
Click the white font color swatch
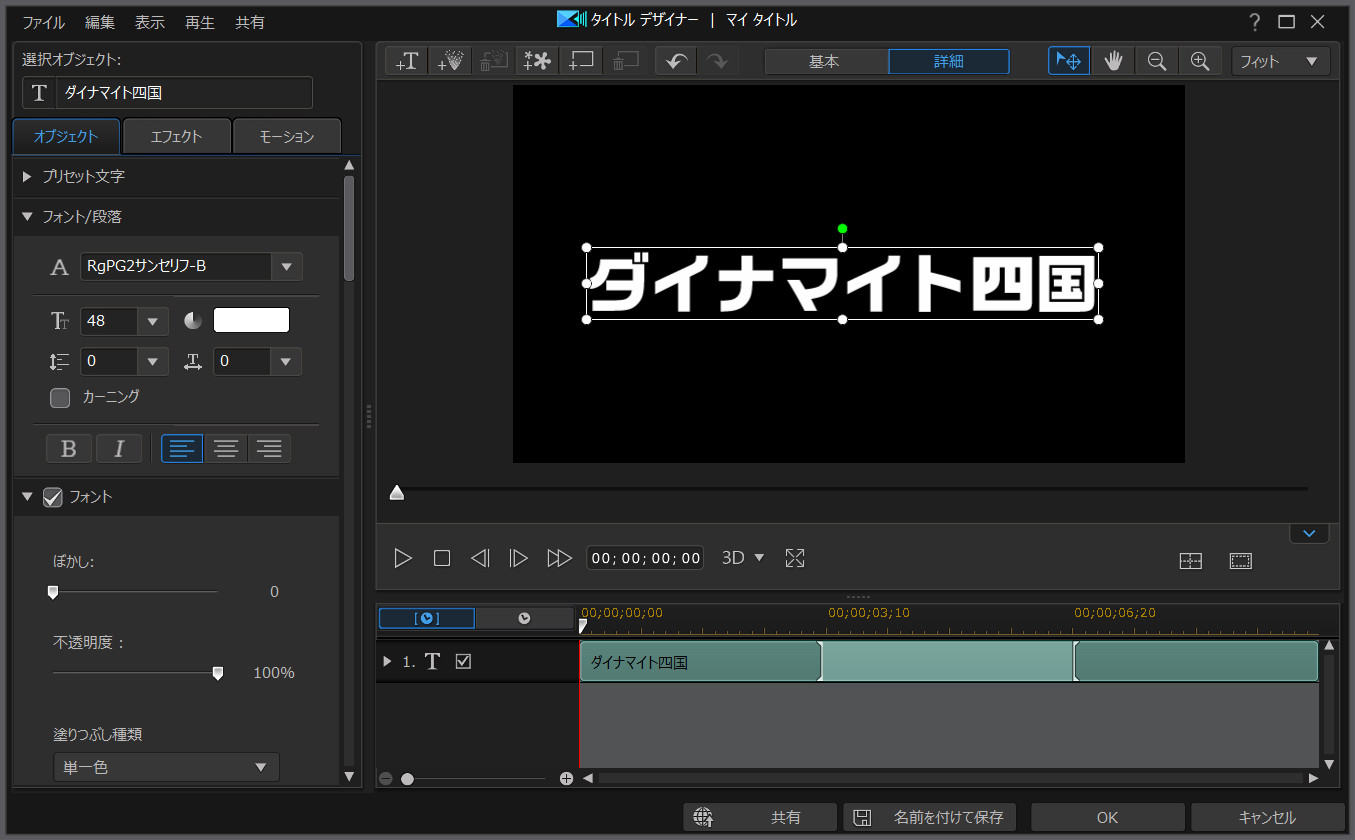pos(251,320)
